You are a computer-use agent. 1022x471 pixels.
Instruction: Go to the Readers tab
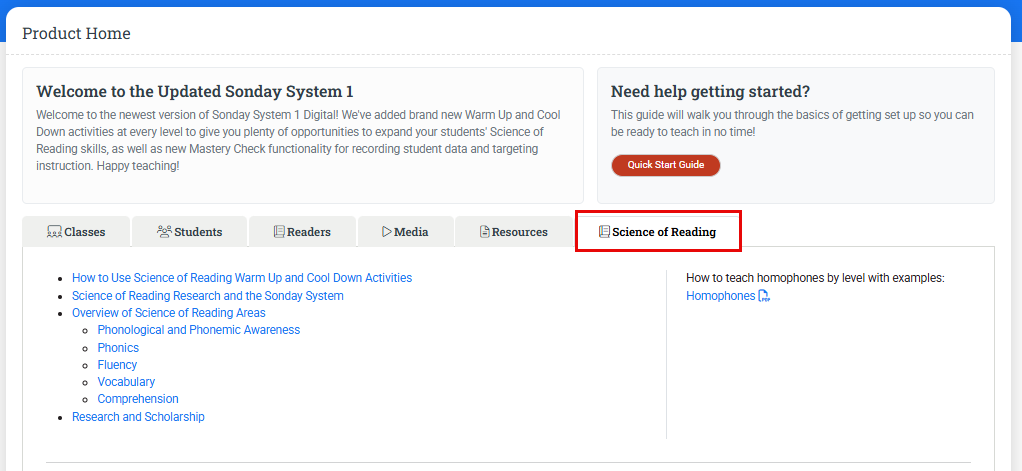click(x=302, y=231)
